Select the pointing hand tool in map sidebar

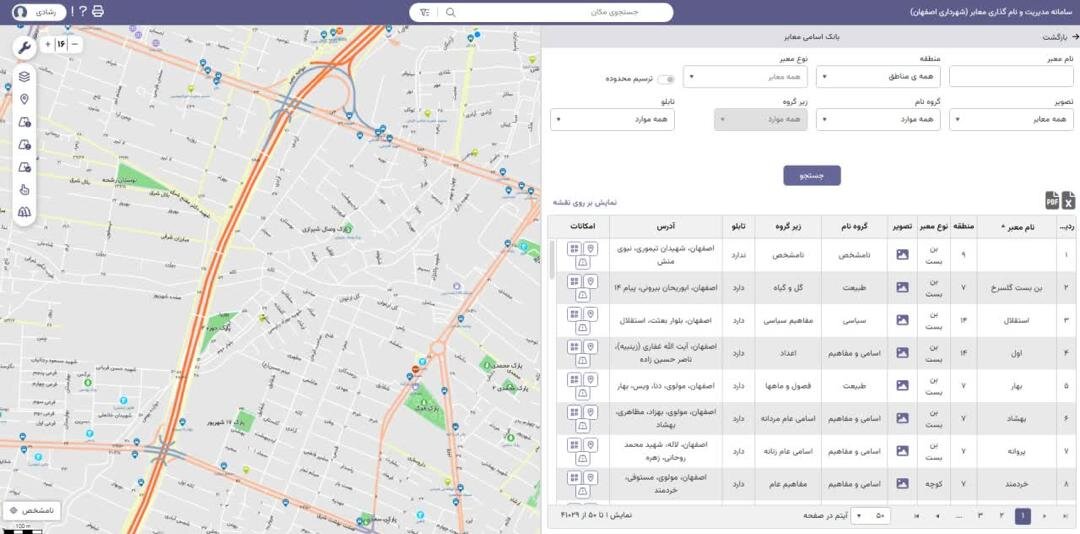pyautogui.click(x=25, y=189)
